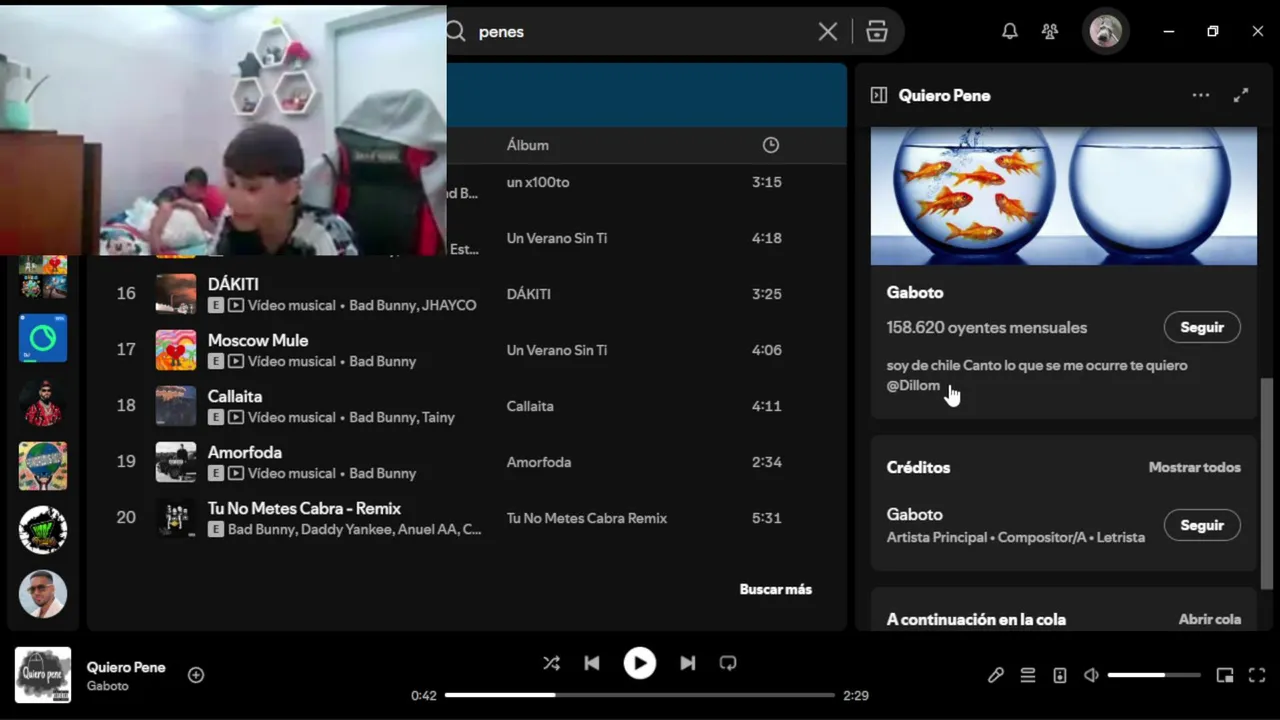
Task: Follow Gaboto in the artist card
Action: [1202, 327]
